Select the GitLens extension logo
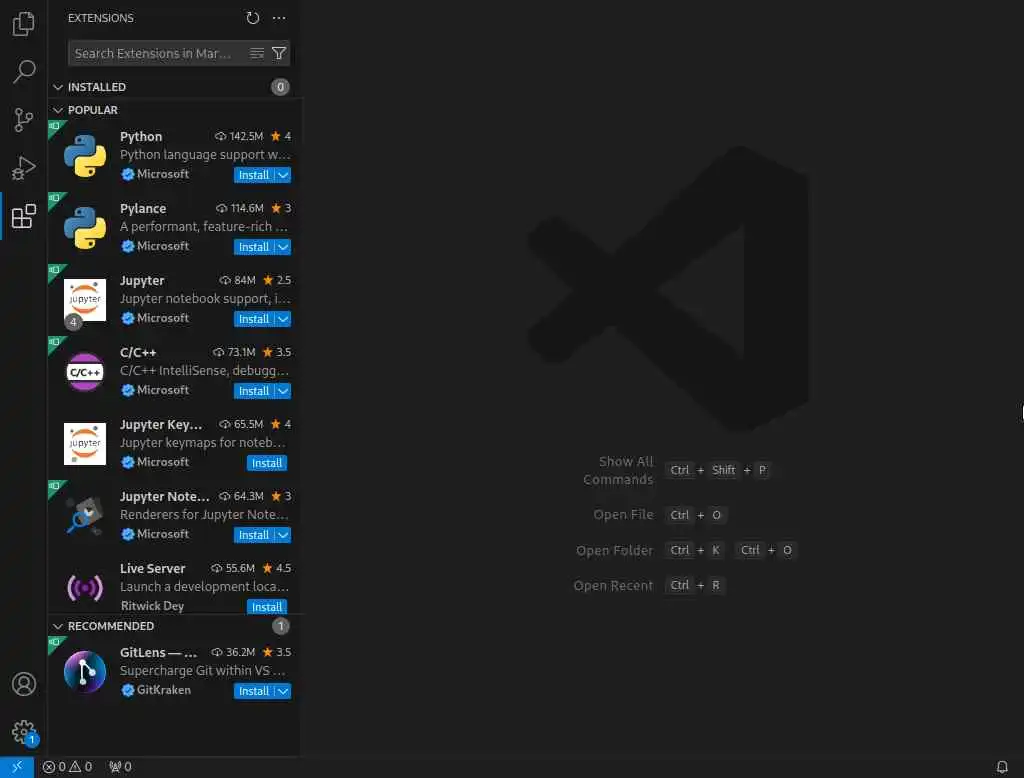 [85, 672]
